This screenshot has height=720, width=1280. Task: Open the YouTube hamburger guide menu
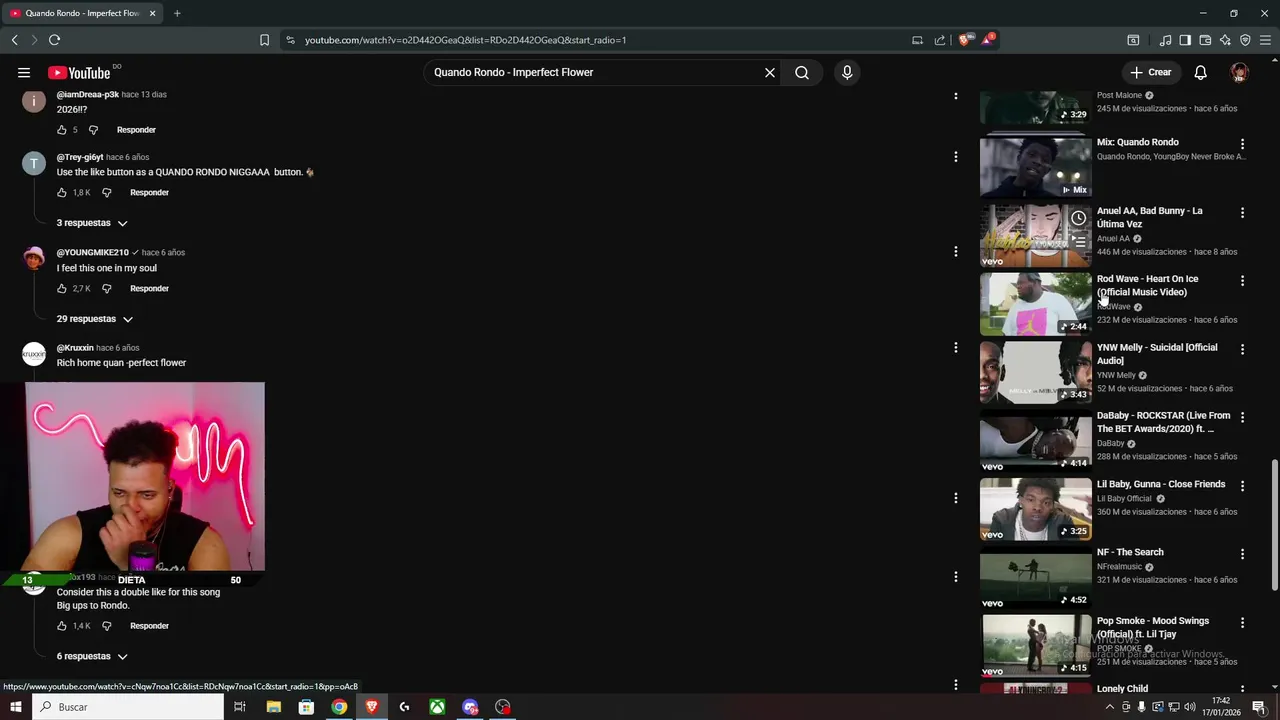click(24, 72)
